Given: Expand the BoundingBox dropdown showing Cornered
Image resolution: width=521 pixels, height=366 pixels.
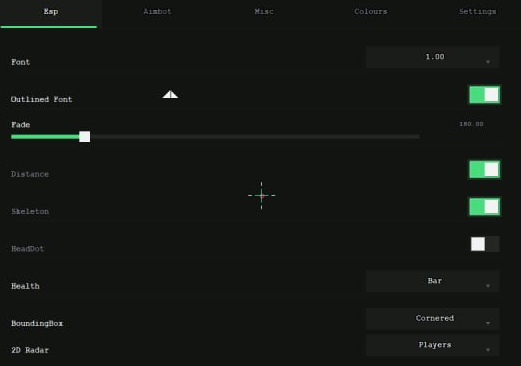Looking at the screenshot, I should pyautogui.click(x=433, y=319).
